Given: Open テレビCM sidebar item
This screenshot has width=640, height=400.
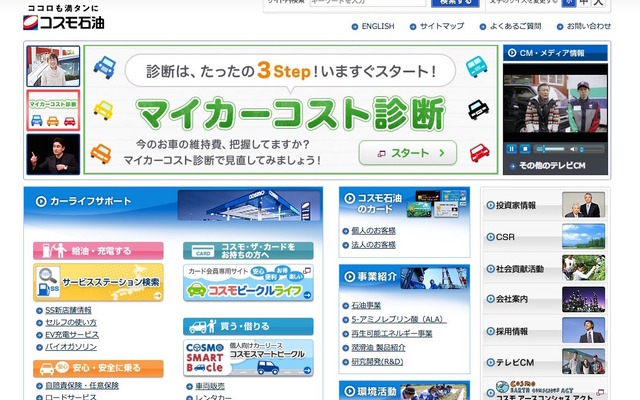Looking at the screenshot, I should click(x=545, y=362).
